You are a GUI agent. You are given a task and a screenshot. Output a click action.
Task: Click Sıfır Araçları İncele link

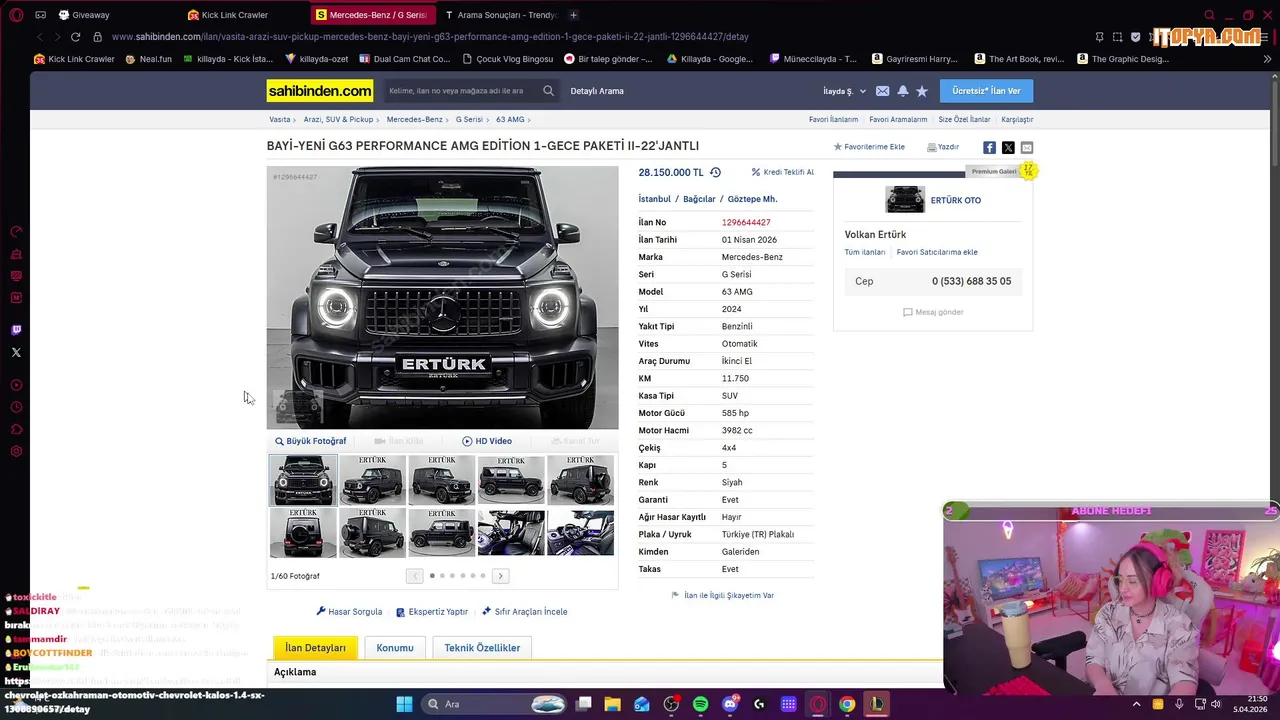point(524,612)
